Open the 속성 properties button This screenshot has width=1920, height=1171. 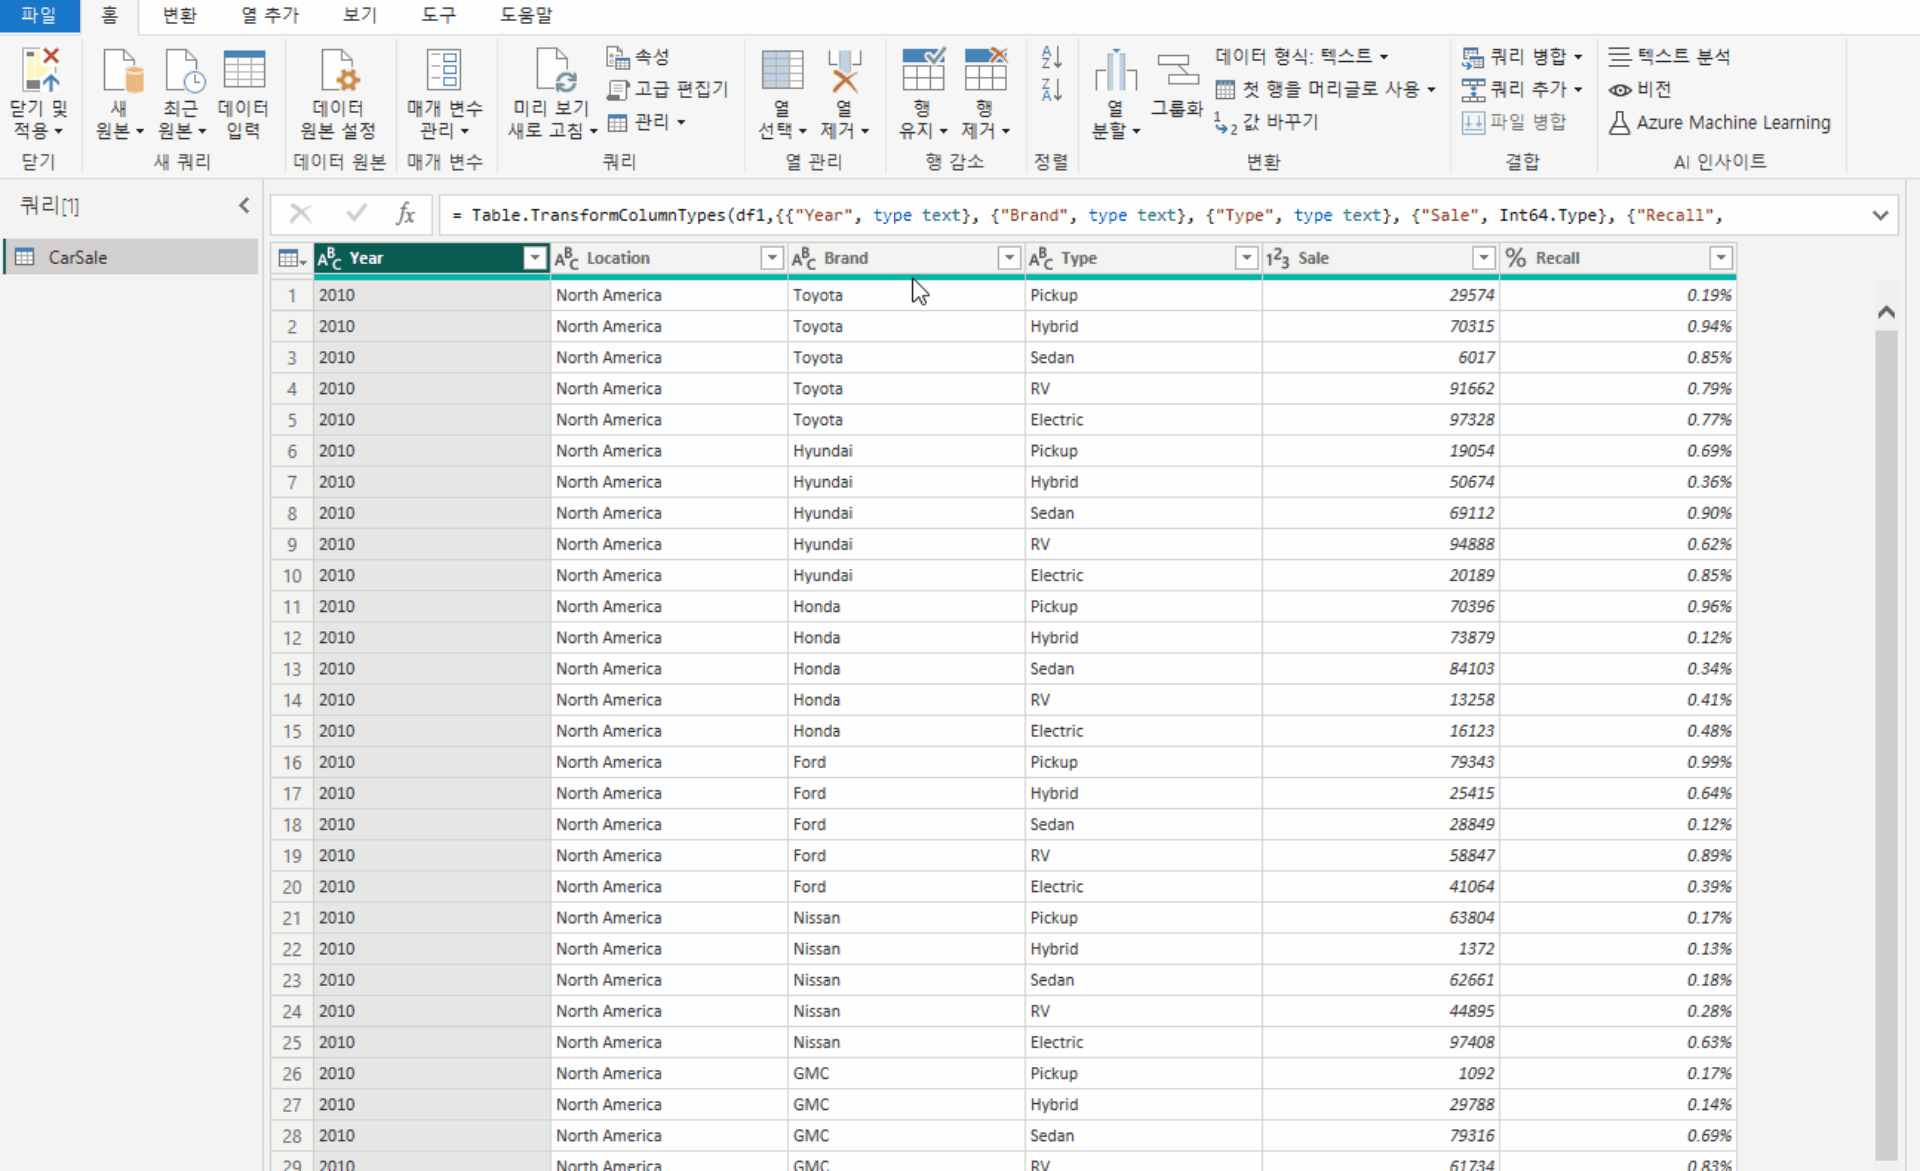pos(638,57)
